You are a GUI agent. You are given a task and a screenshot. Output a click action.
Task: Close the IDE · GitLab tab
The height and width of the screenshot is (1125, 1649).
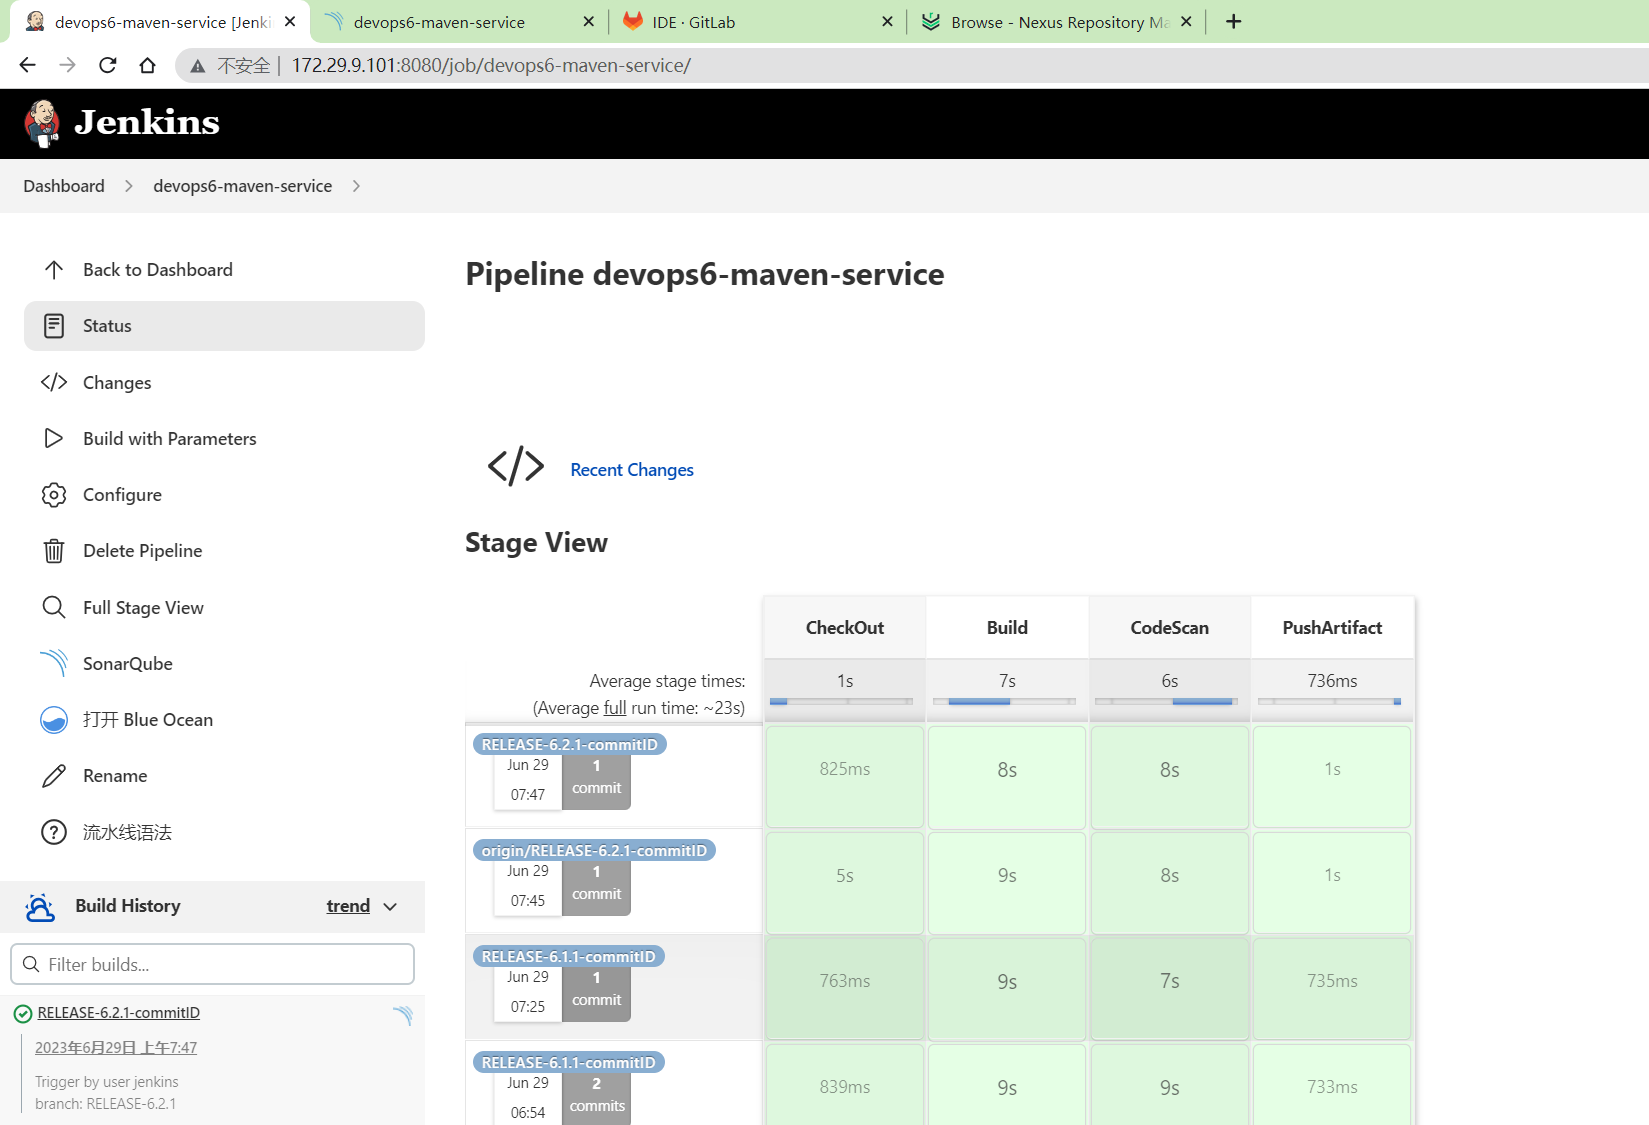887,22
